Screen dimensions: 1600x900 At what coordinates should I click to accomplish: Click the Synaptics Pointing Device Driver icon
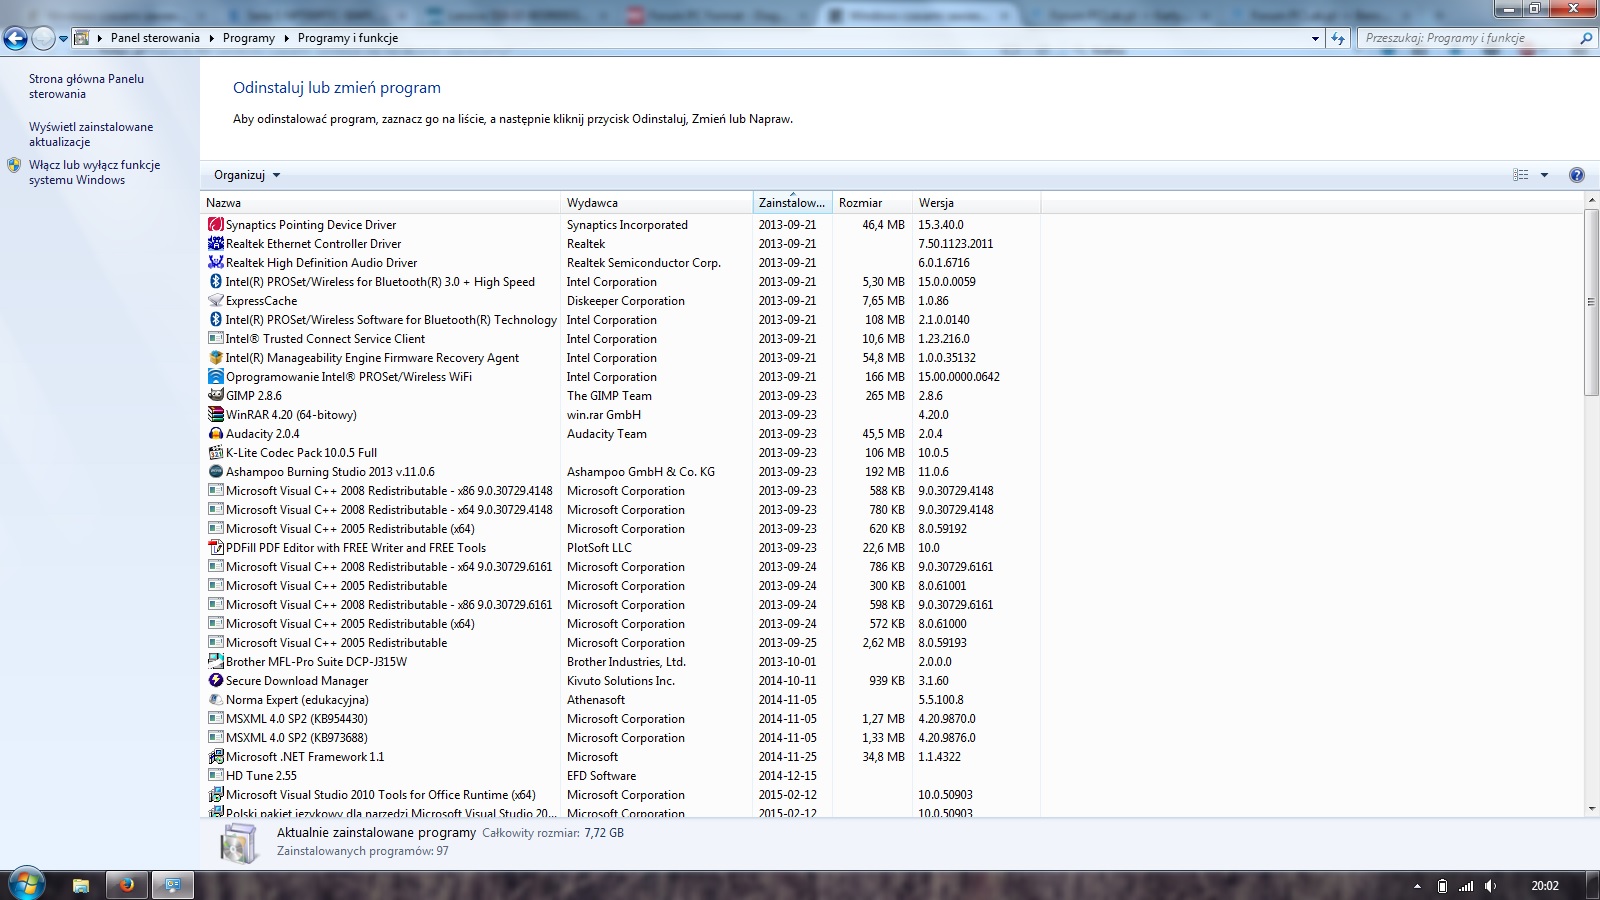(x=215, y=225)
